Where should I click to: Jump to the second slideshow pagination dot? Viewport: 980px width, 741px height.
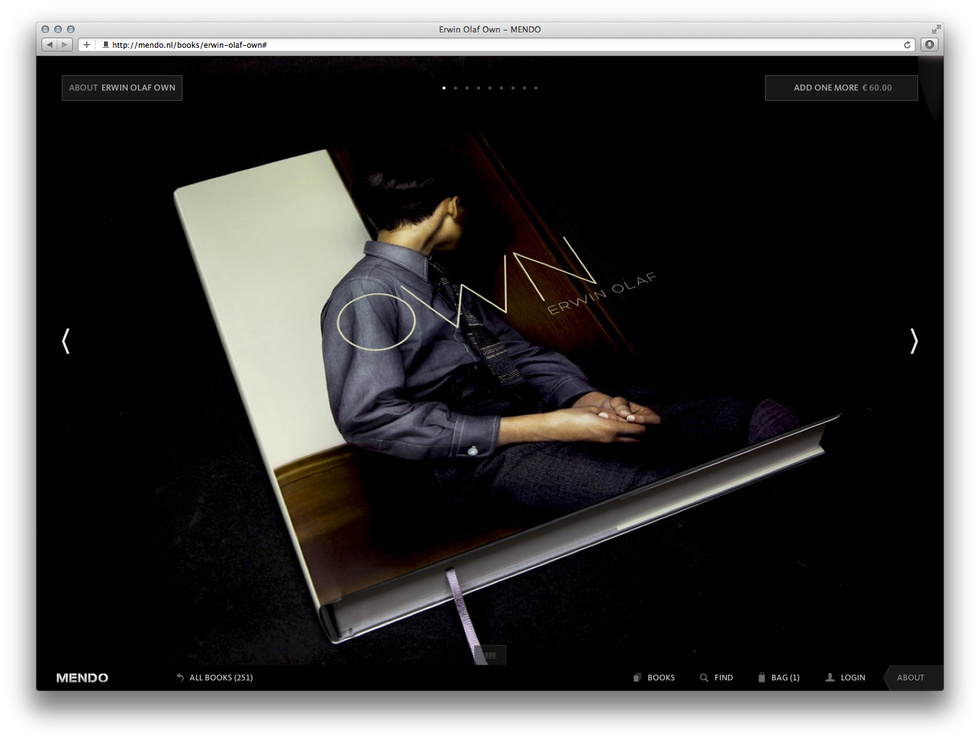456,88
